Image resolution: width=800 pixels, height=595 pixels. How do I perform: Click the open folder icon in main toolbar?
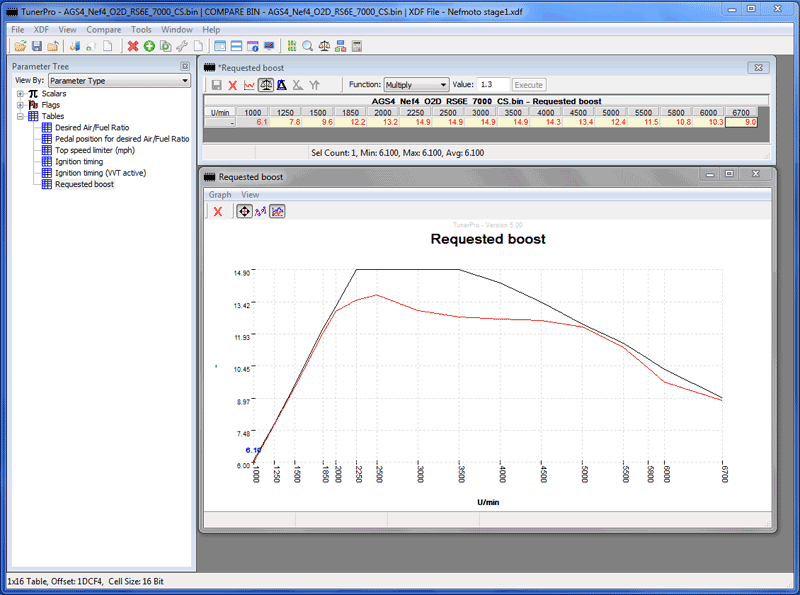click(20, 46)
